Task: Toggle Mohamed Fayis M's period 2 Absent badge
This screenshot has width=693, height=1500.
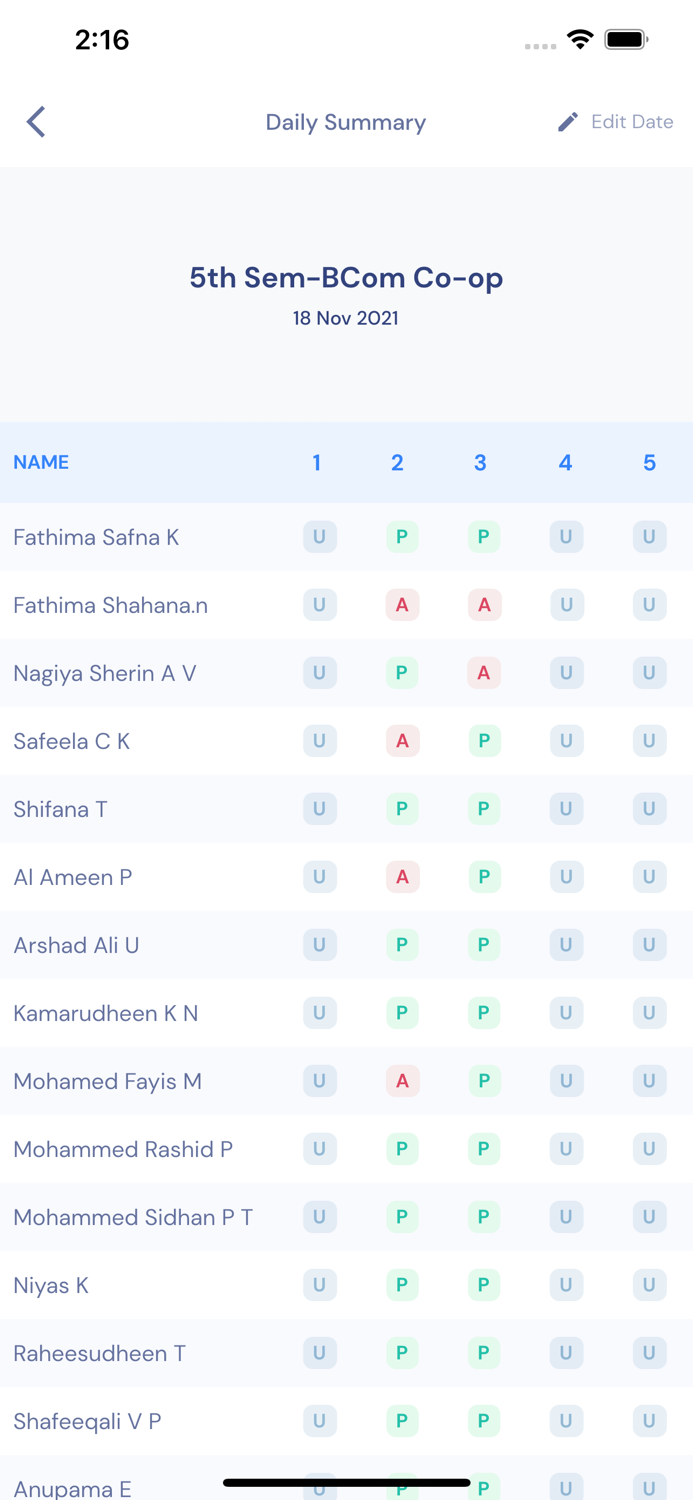Action: point(402,1081)
